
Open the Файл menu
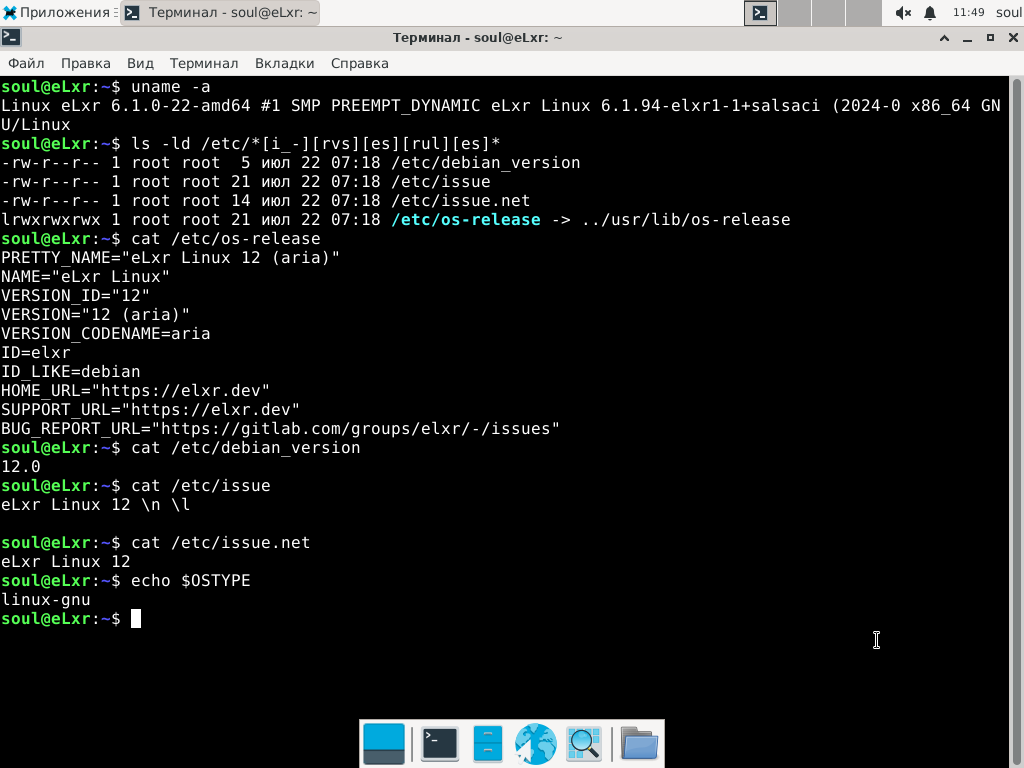(26, 63)
